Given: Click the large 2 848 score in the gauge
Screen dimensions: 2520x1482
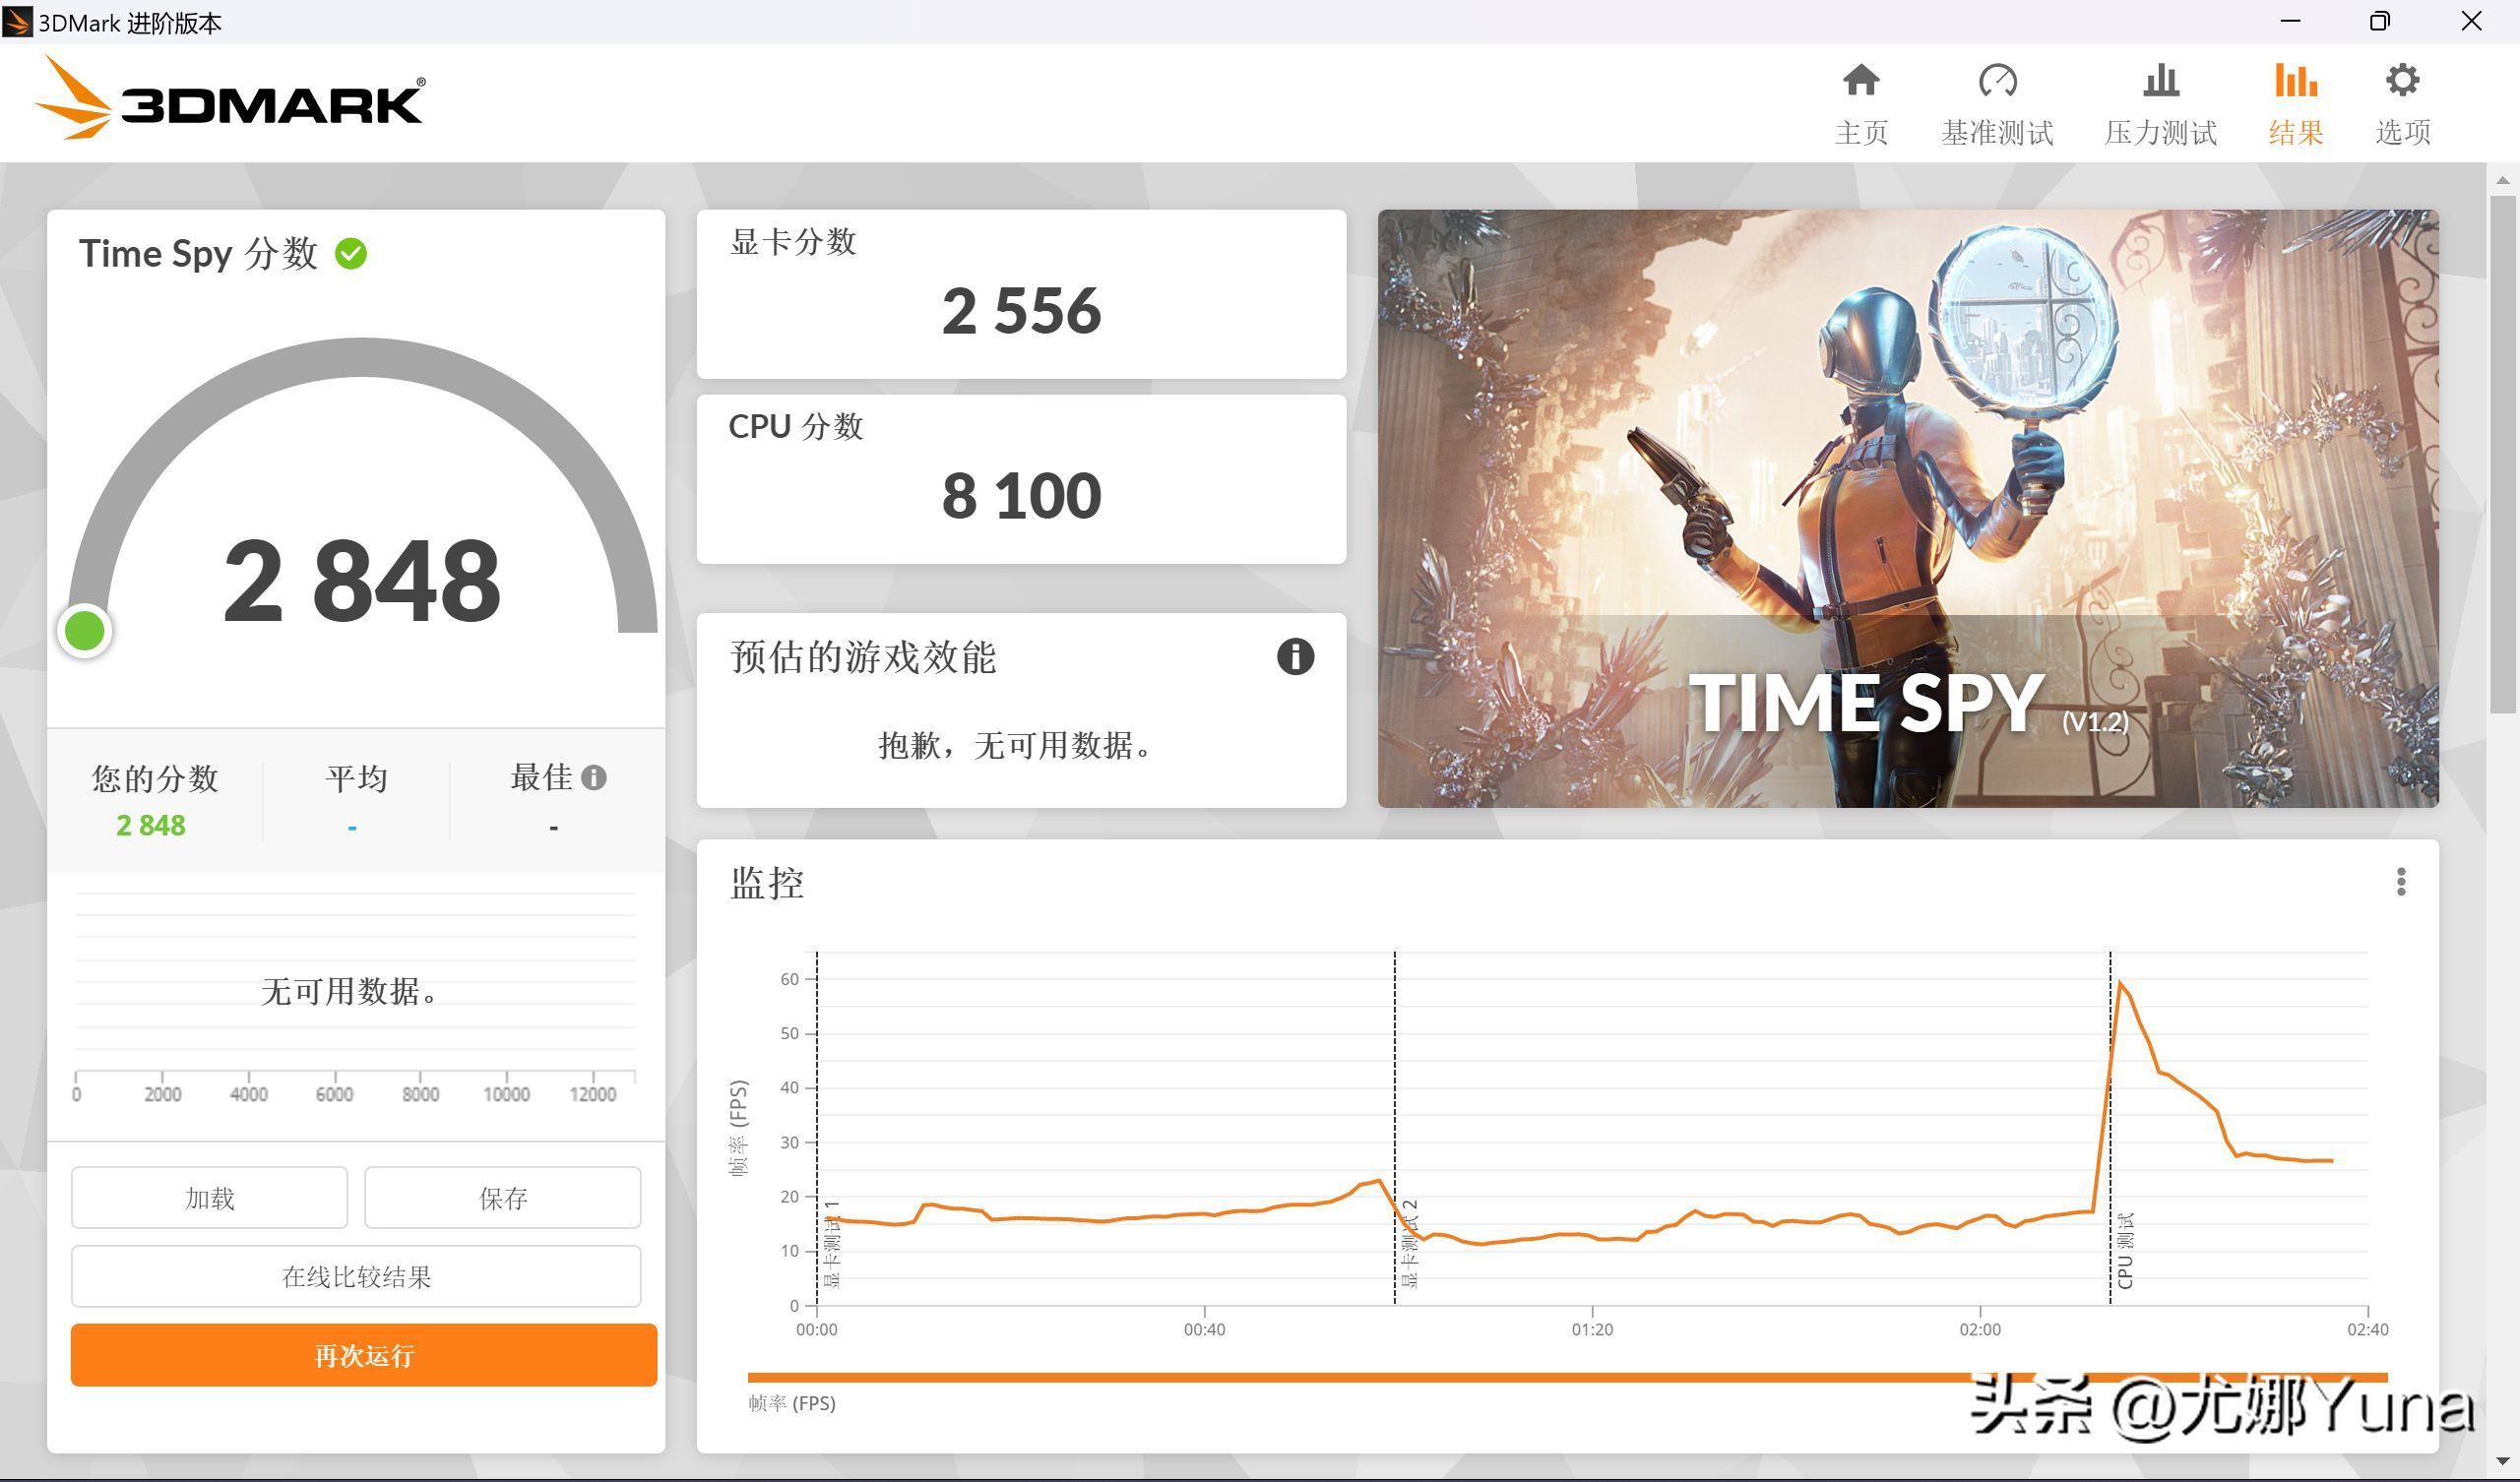Looking at the screenshot, I should (x=361, y=581).
